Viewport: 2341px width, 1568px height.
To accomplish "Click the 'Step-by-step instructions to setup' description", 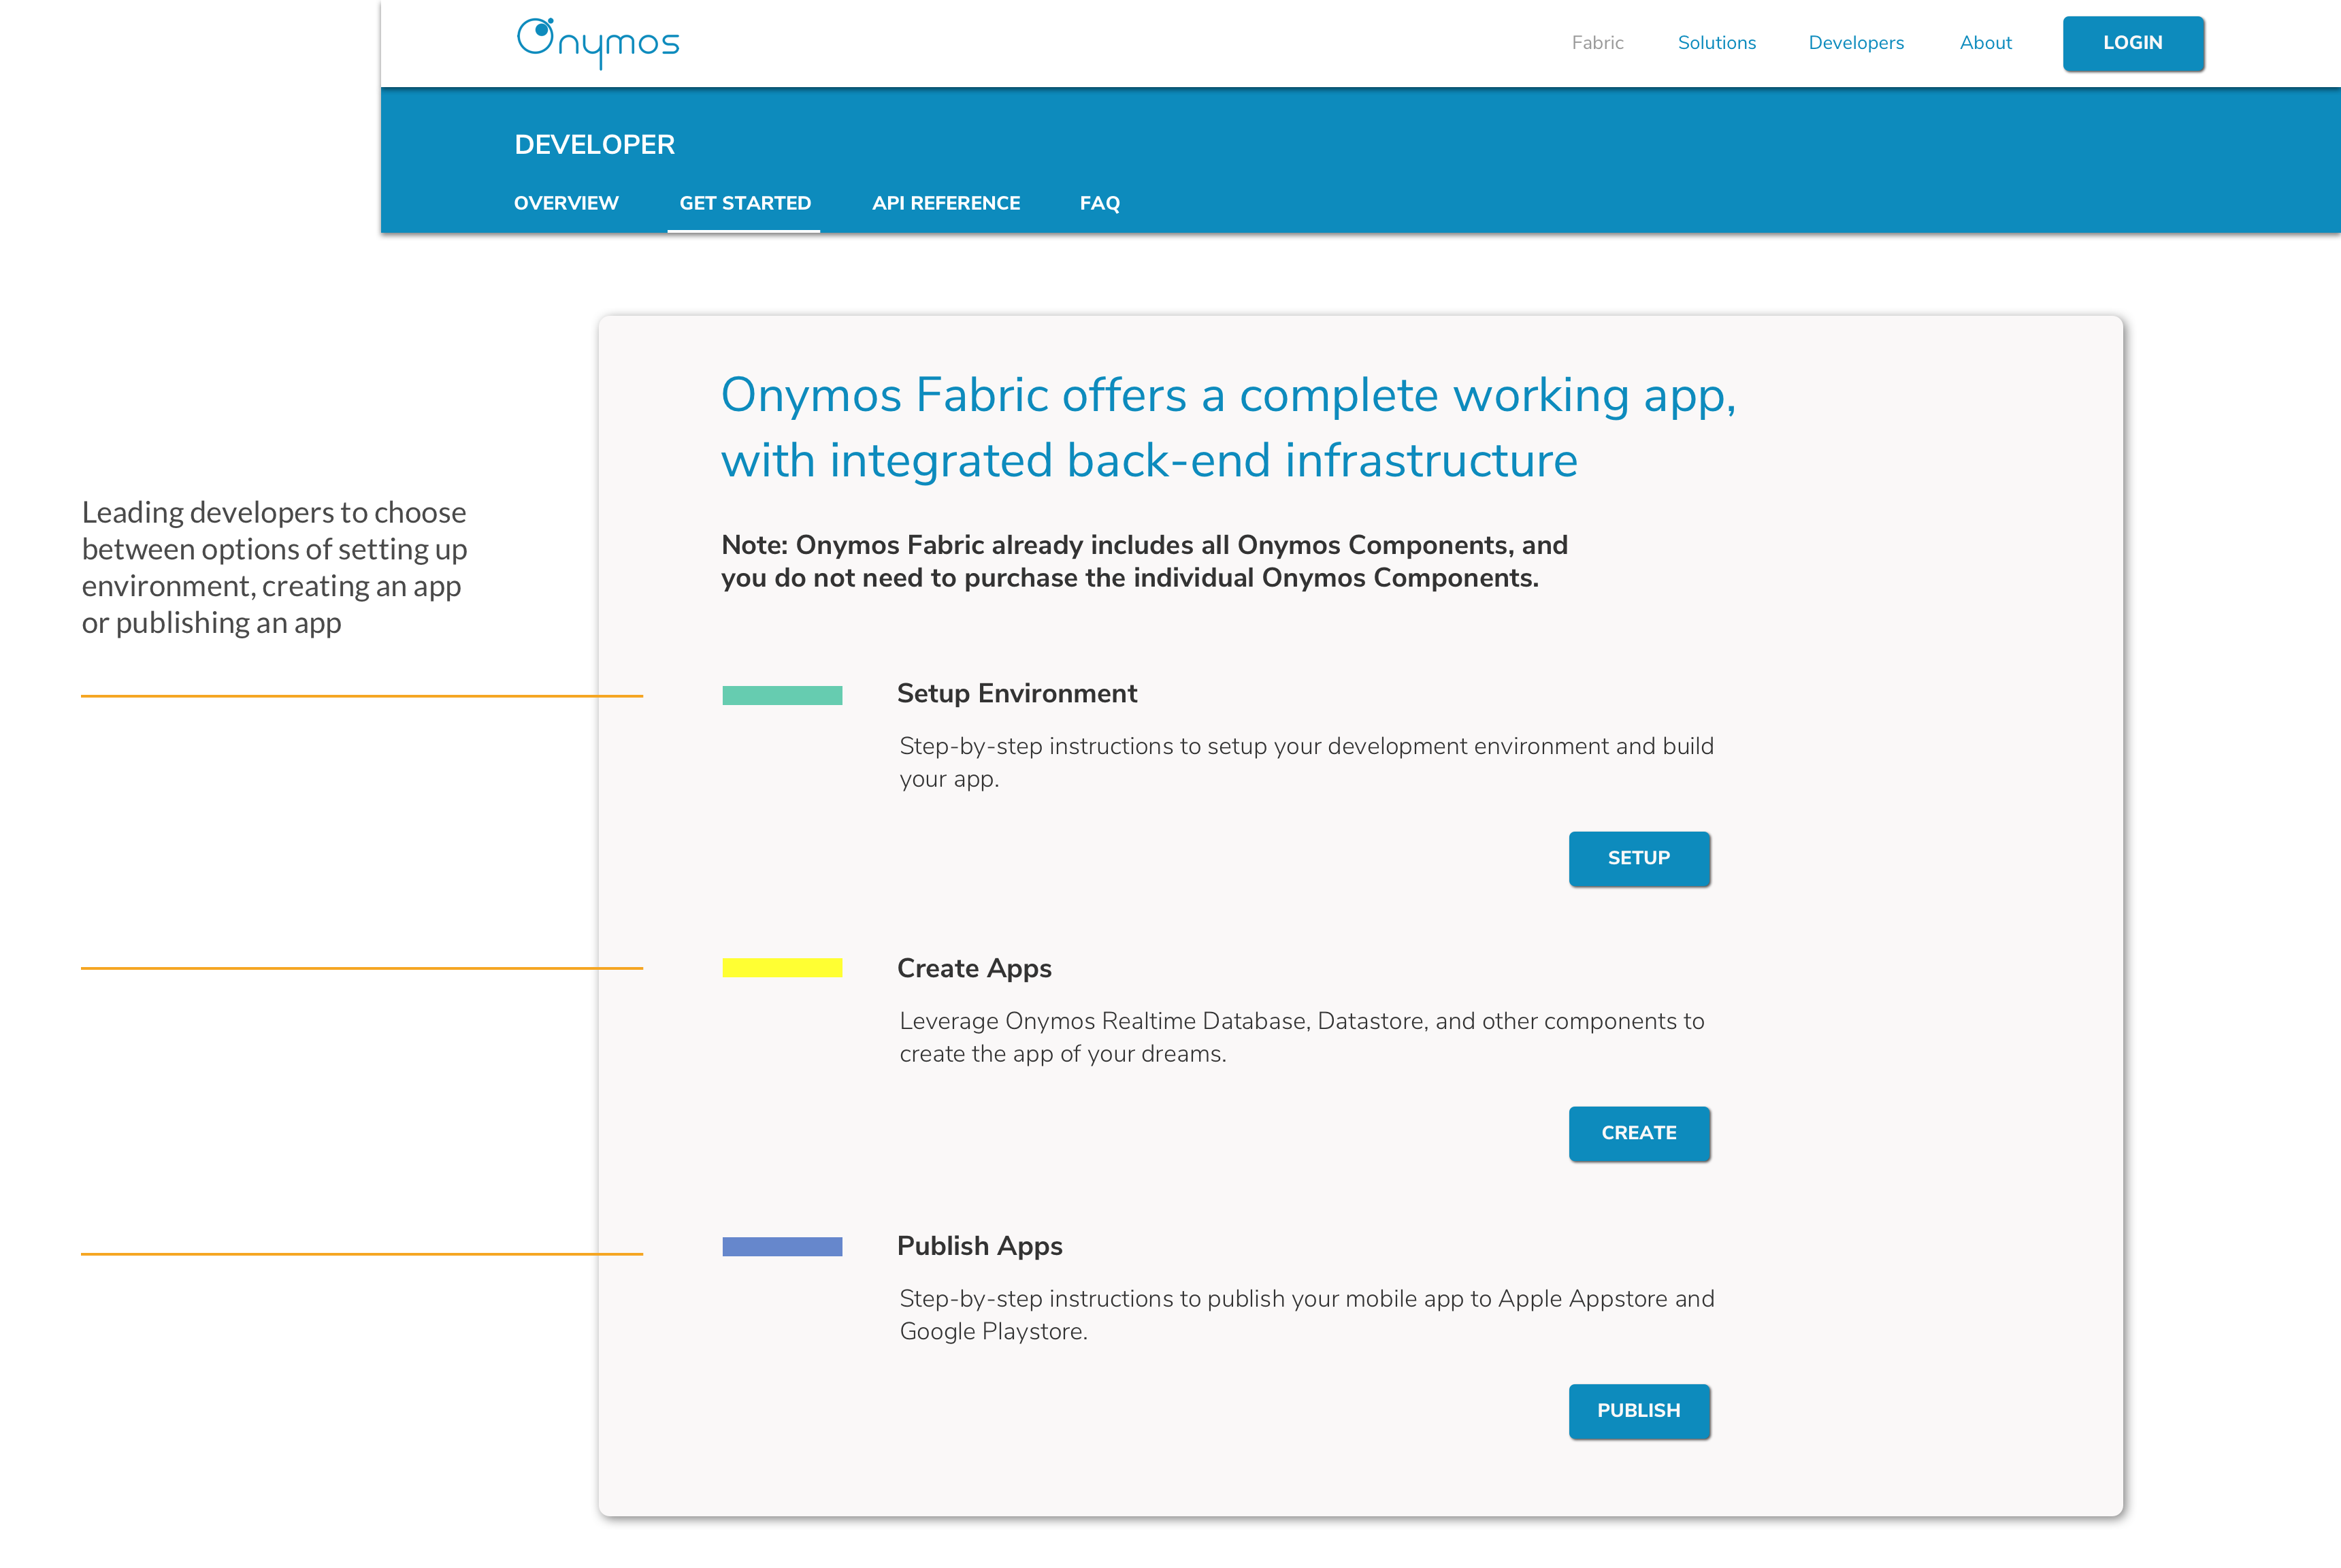I will pos(1306,762).
